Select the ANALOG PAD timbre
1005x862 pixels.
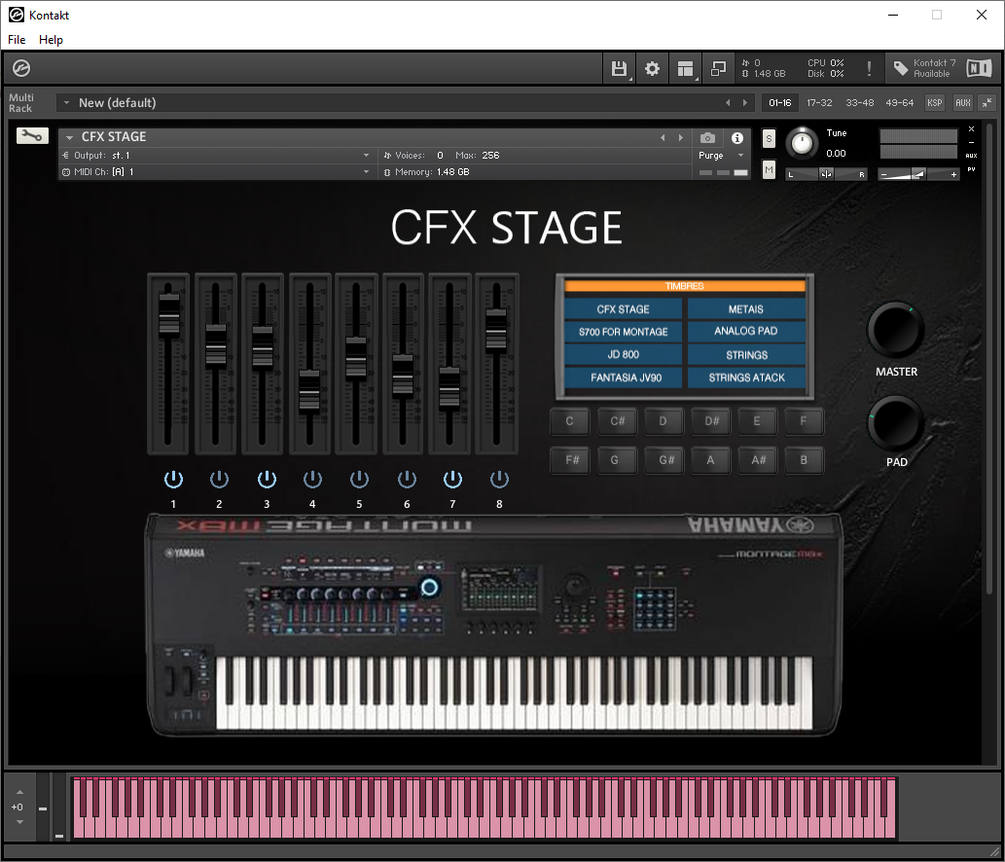point(746,331)
